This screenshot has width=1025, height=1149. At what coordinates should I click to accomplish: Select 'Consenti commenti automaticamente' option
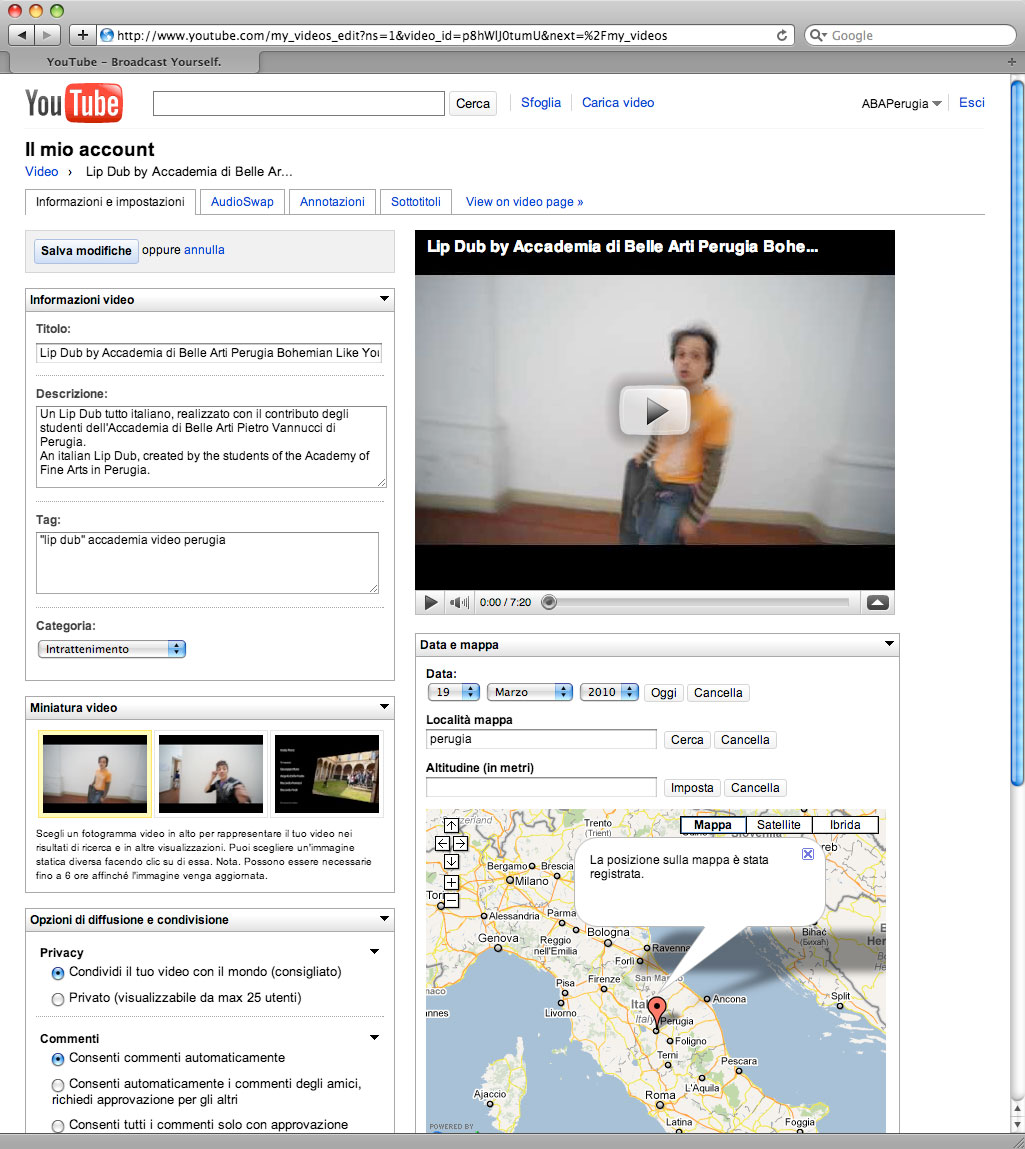coord(58,1059)
